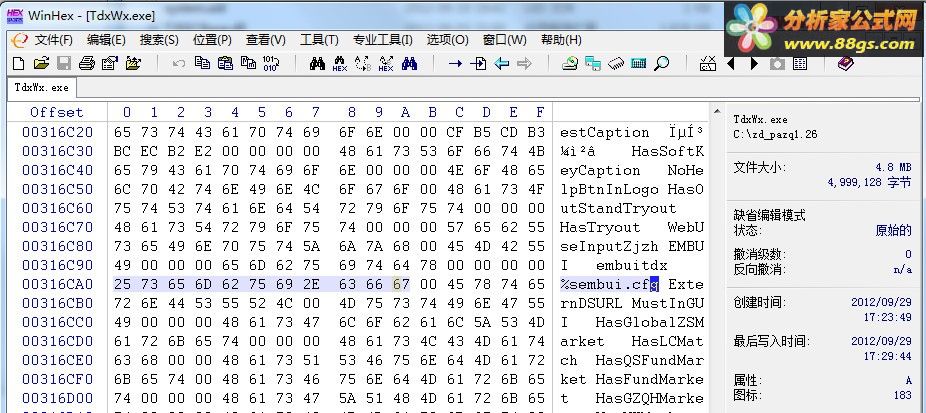This screenshot has width=926, height=413.
Task: Click the hex view scroll-up arrow
Action: 717,112
